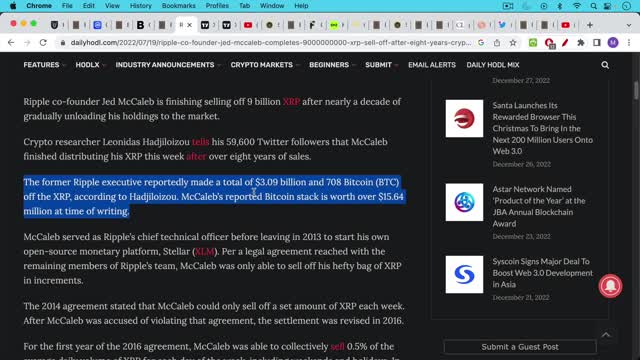640x360 pixels.
Task: Click Submit a Guest Post button
Action: point(520,347)
